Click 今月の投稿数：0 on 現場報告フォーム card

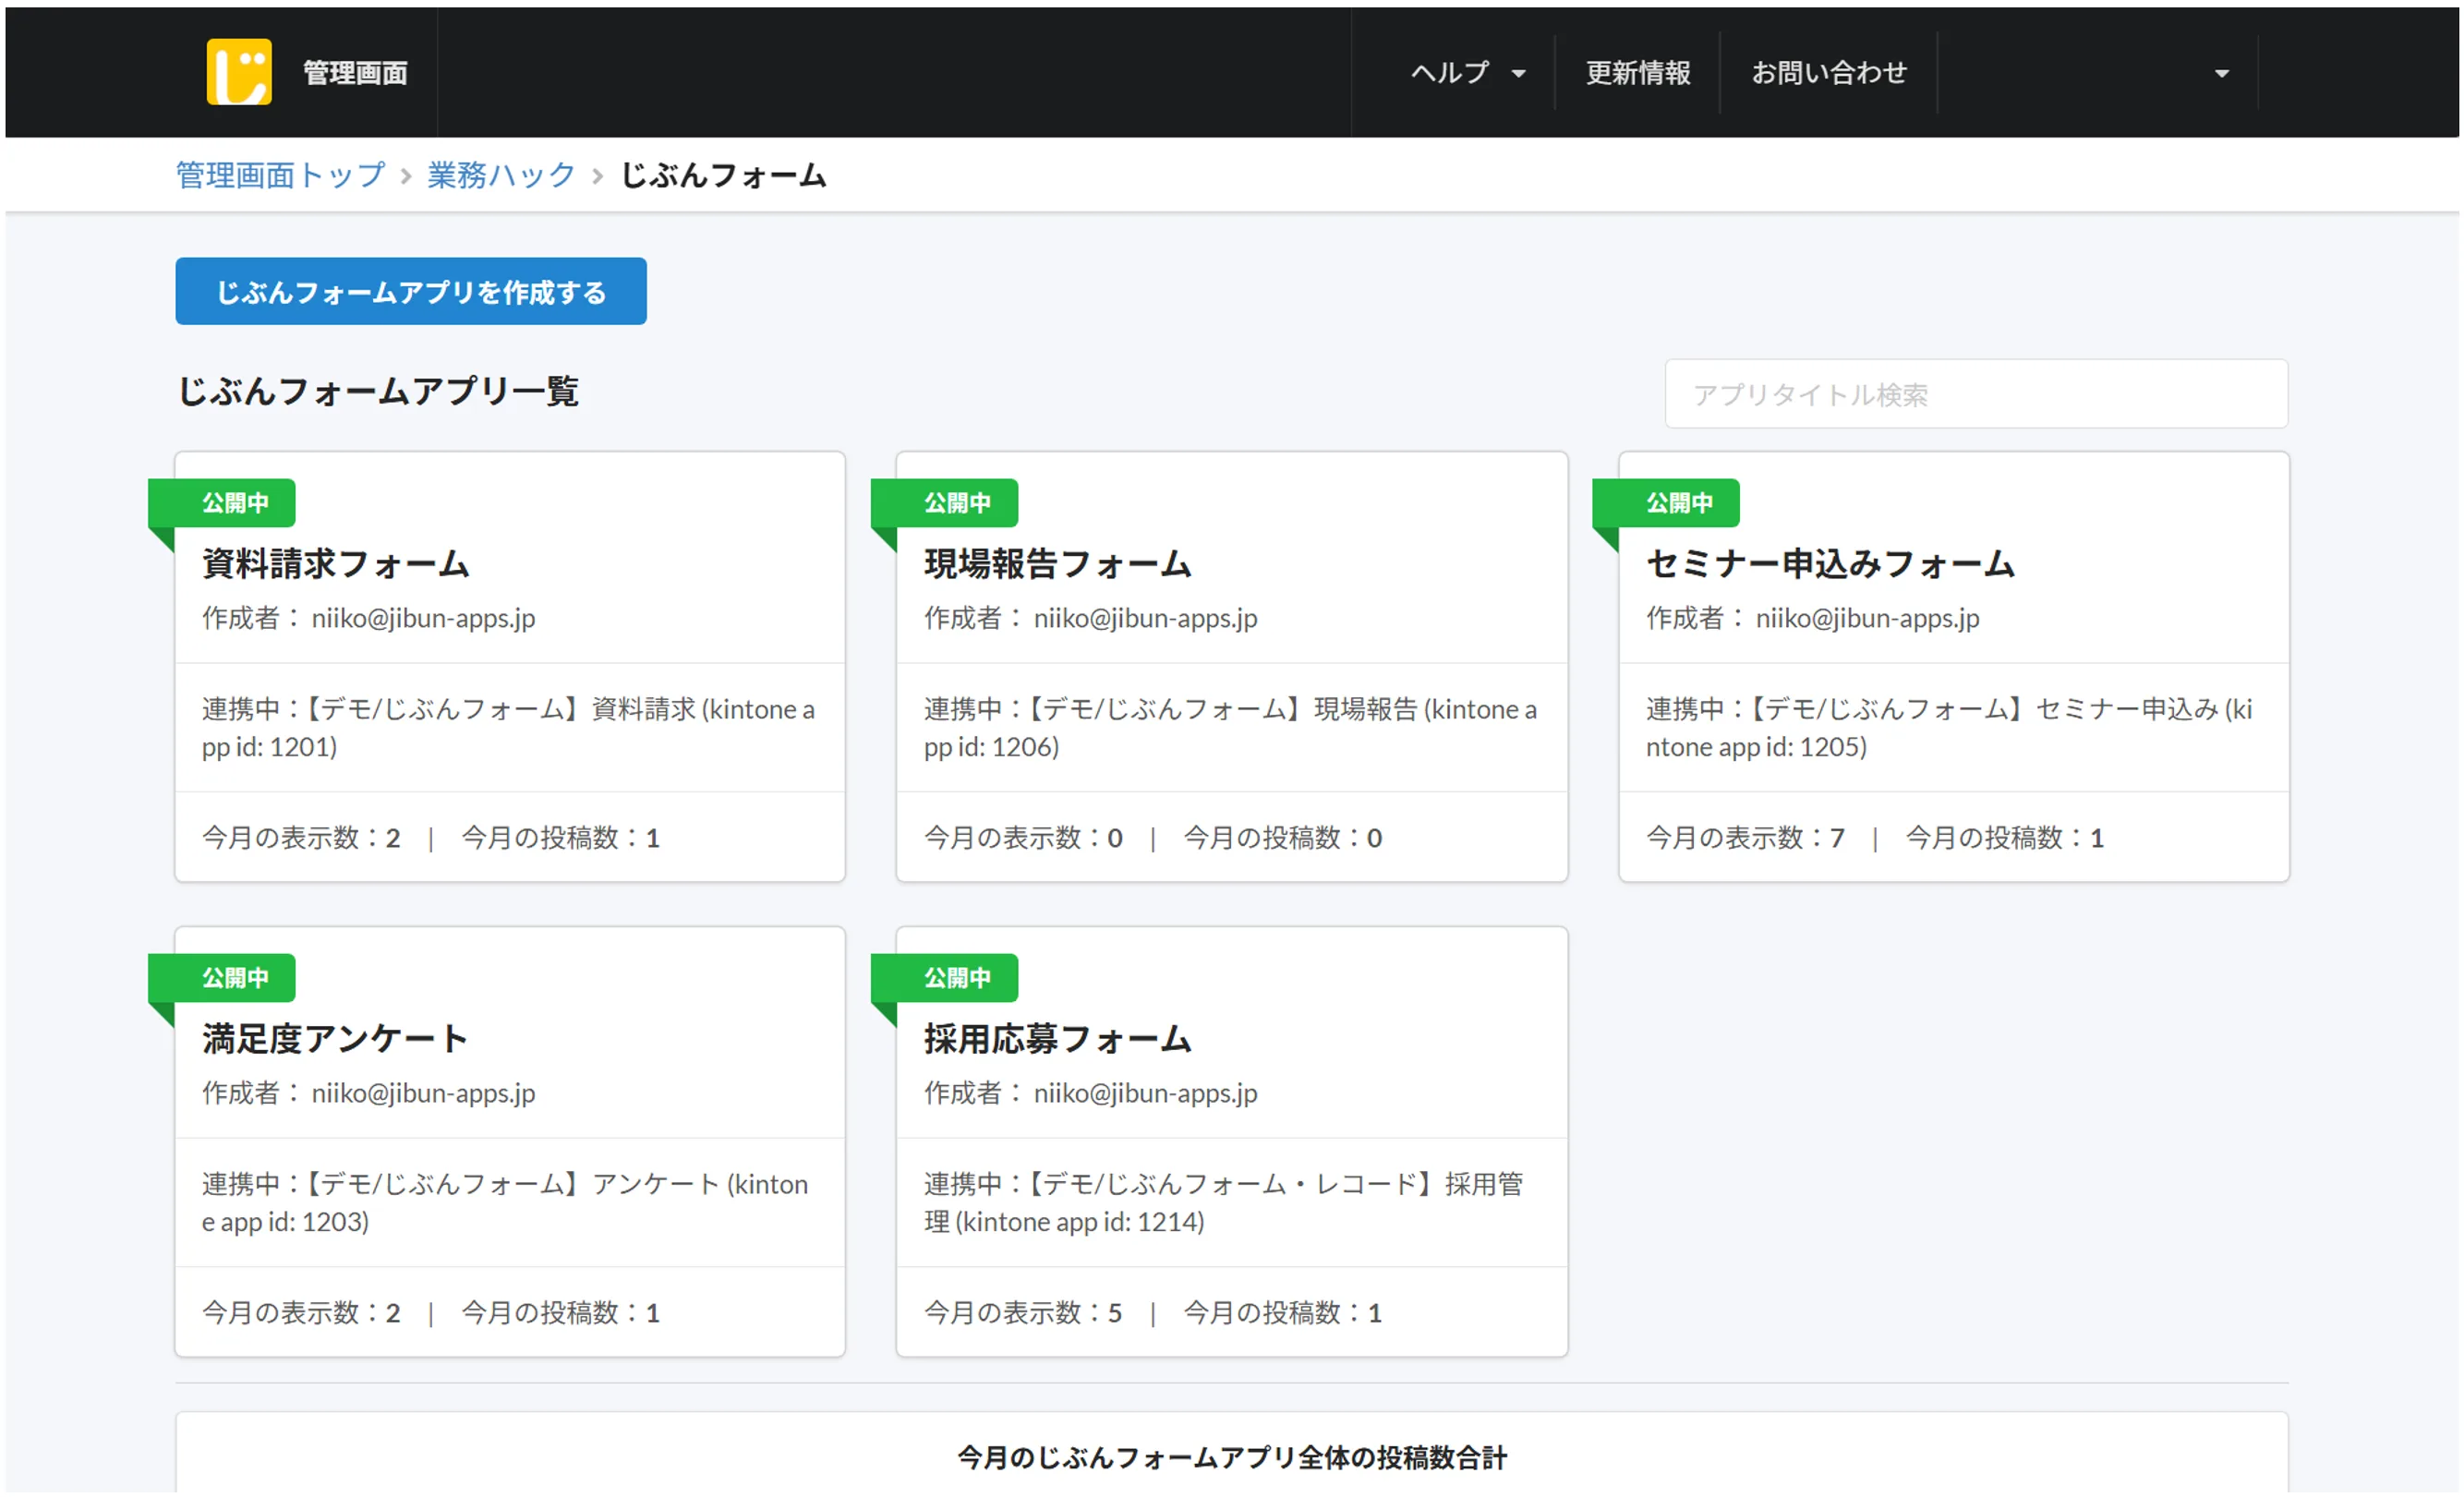pyautogui.click(x=1283, y=838)
